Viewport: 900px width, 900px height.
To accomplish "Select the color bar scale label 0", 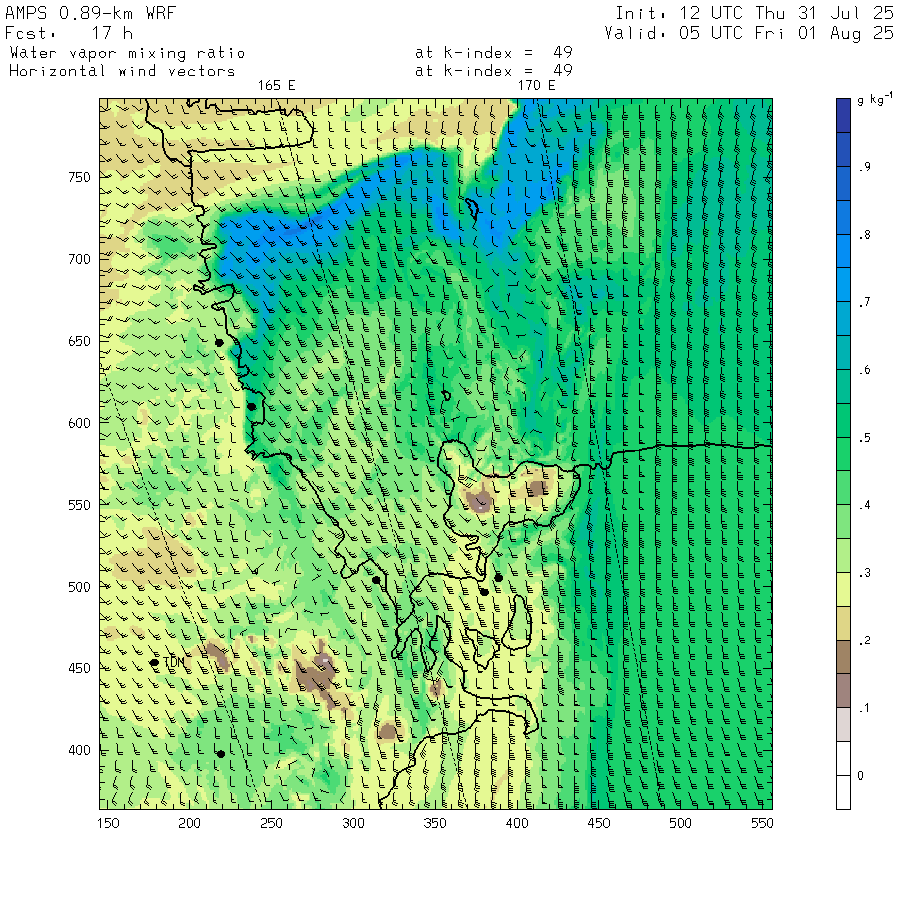I will tap(860, 775).
